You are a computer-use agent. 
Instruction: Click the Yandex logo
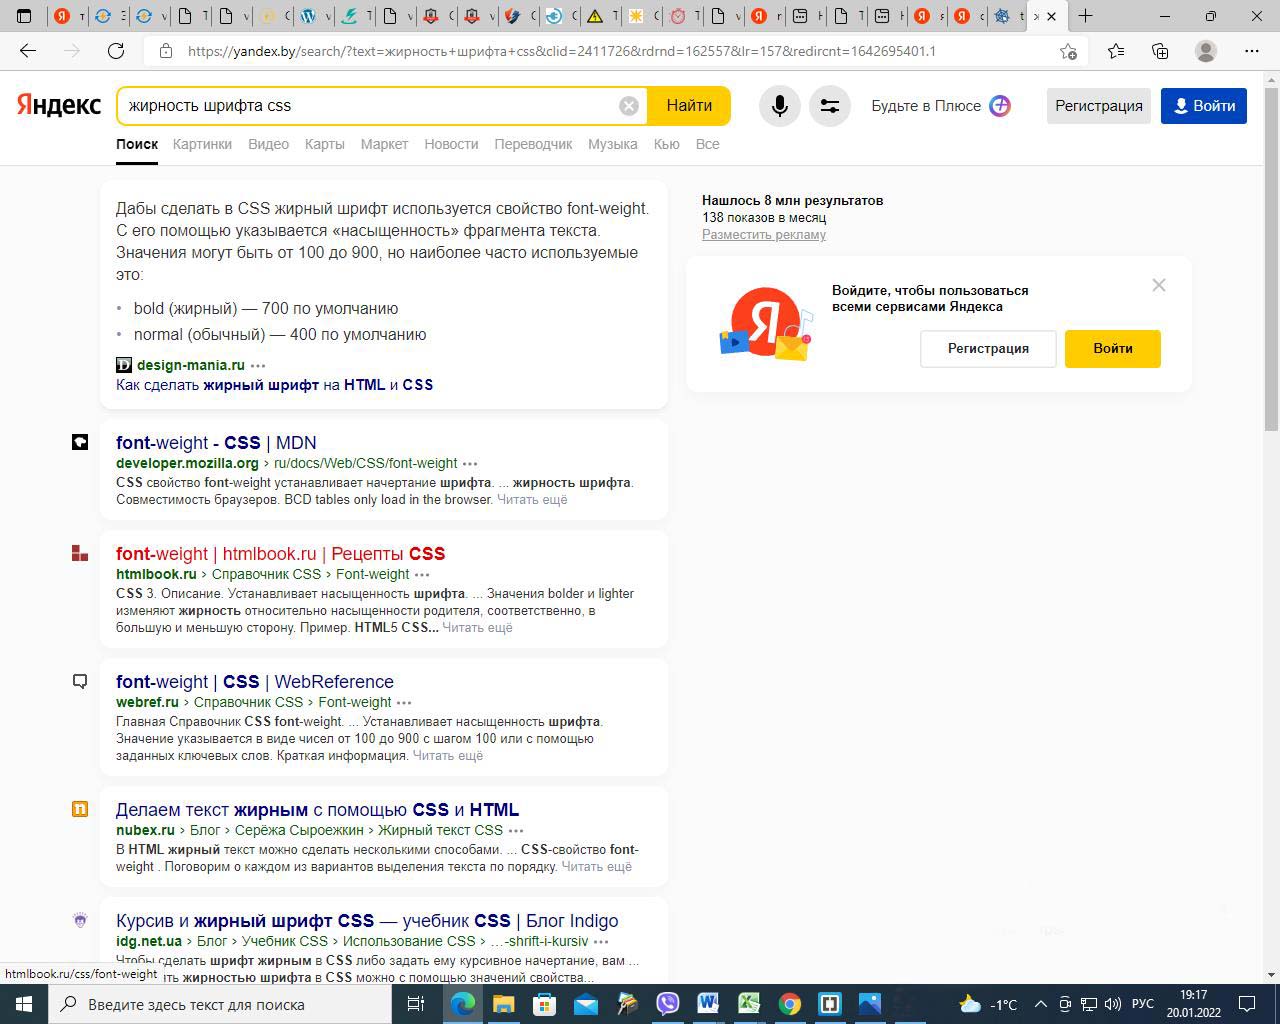click(58, 105)
